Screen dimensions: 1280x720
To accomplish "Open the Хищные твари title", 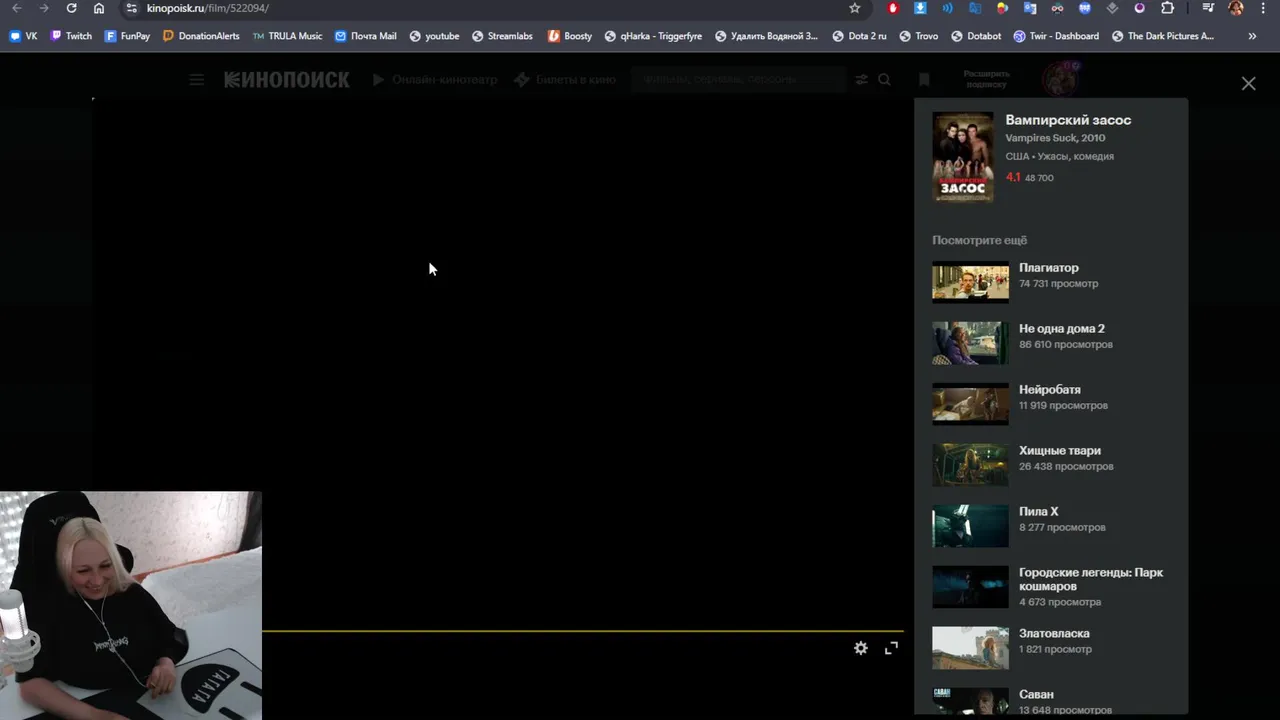I will pos(1060,450).
